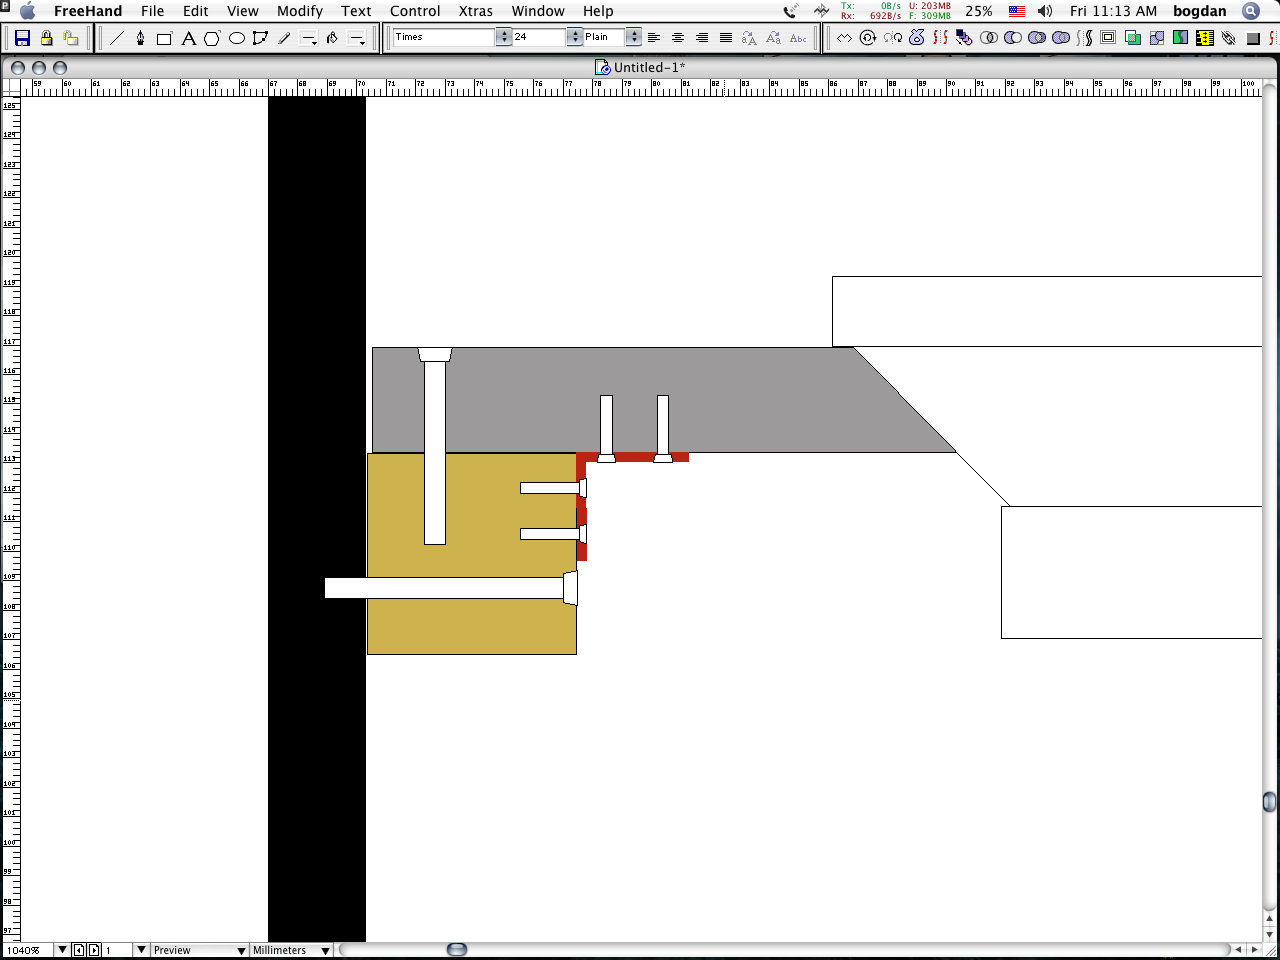This screenshot has width=1280, height=960.
Task: Select the Ellipse tool
Action: (x=237, y=38)
